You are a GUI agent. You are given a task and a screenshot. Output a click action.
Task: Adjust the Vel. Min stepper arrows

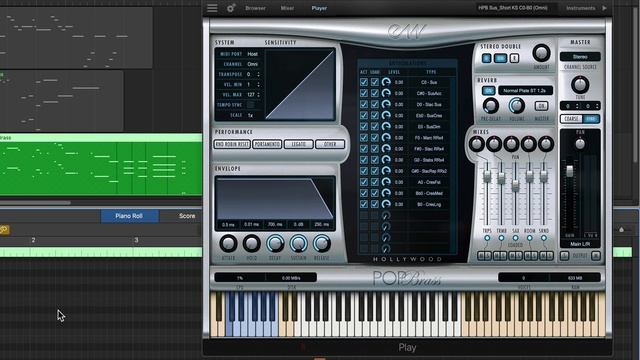(258, 84)
